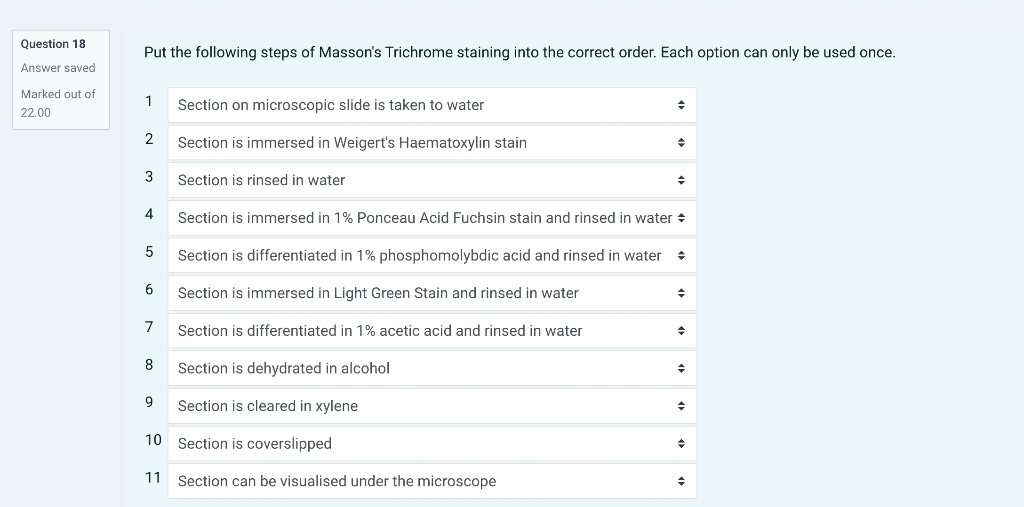Expand the 'Section is rinsed in water' dropdown
This screenshot has width=1024, height=507.
tap(430, 180)
